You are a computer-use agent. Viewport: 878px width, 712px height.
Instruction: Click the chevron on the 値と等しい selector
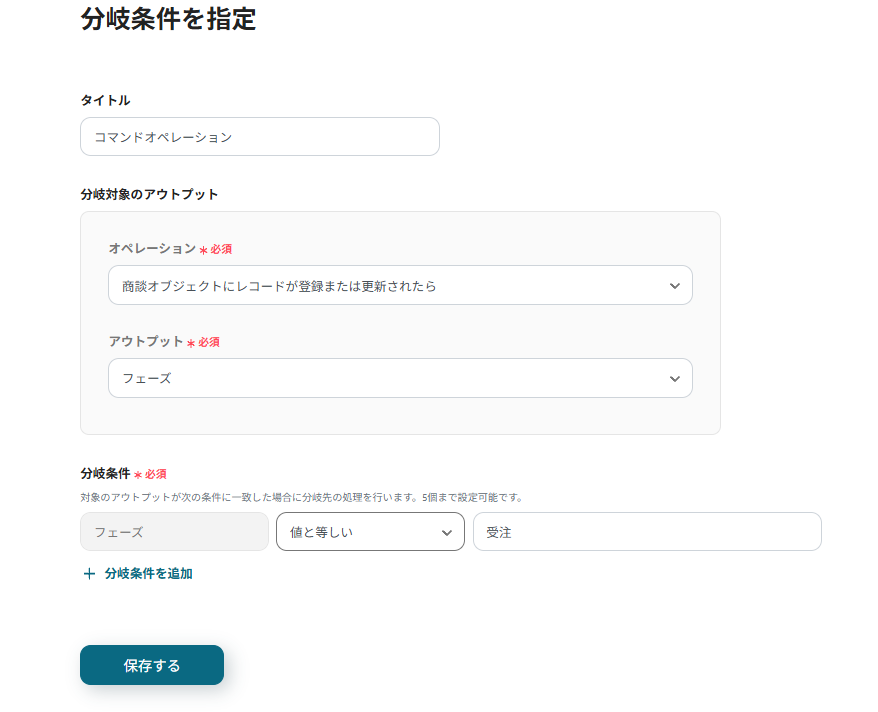pos(449,531)
